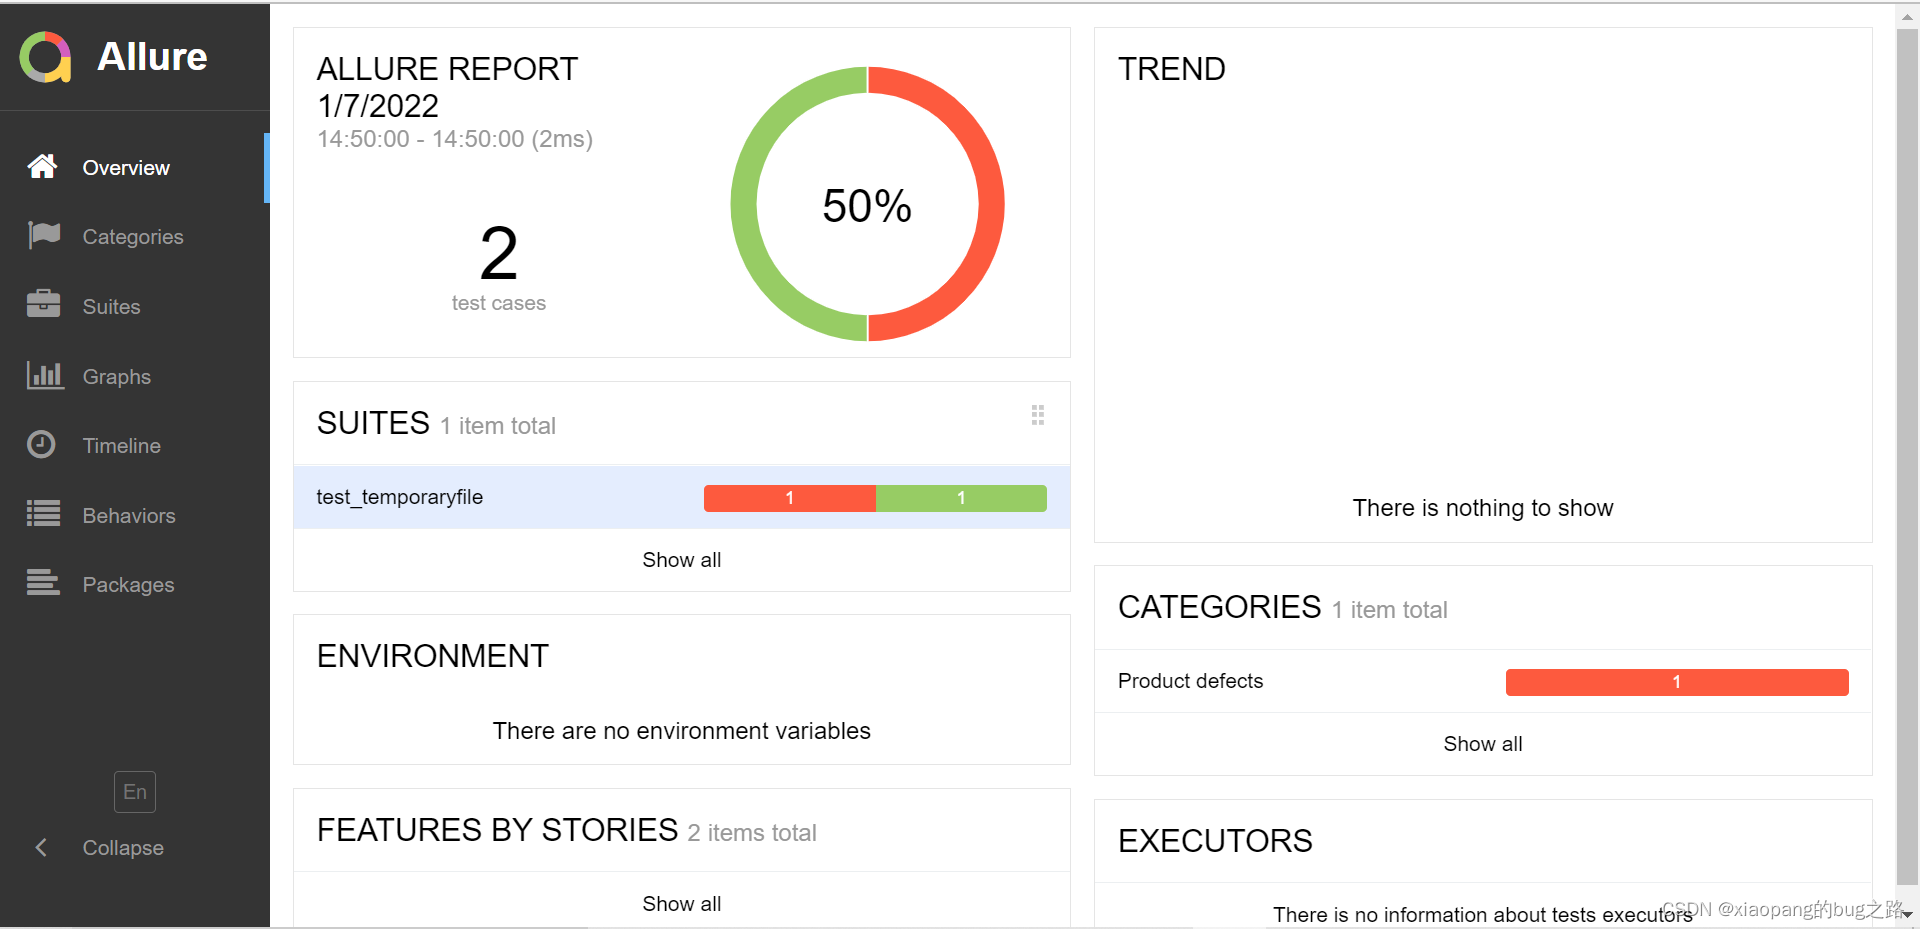Click the Collapse chevron arrow

(41, 848)
